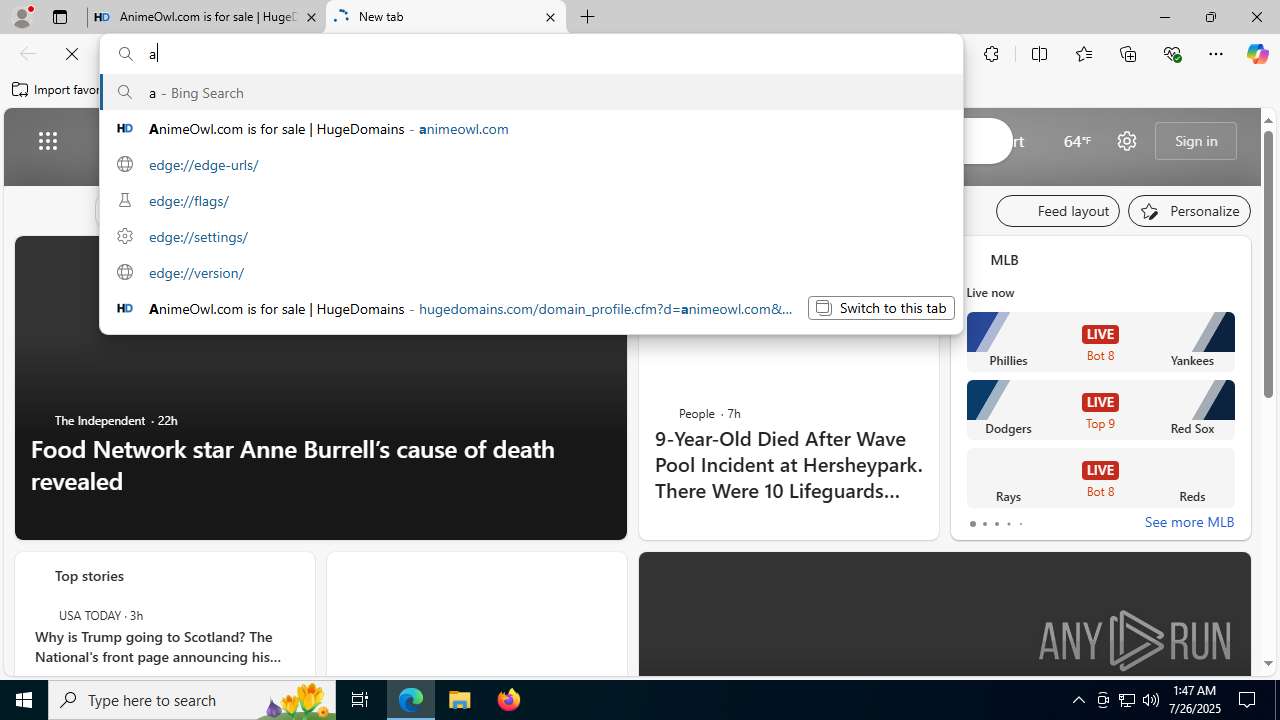Viewport: 1280px width, 720px height.
Task: Open the Hersheypark wave pool article
Action: 789,465
